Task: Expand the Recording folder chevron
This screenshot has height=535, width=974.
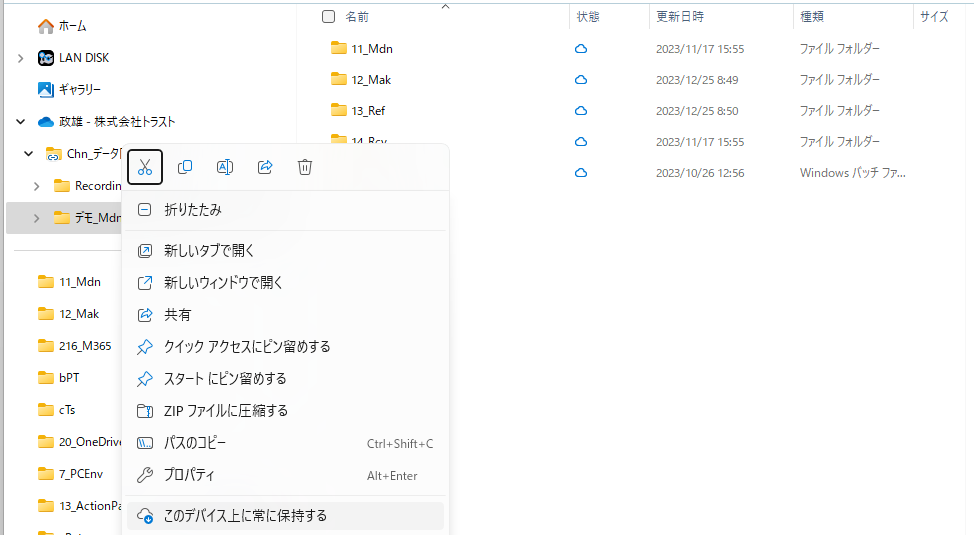Action: tap(37, 186)
